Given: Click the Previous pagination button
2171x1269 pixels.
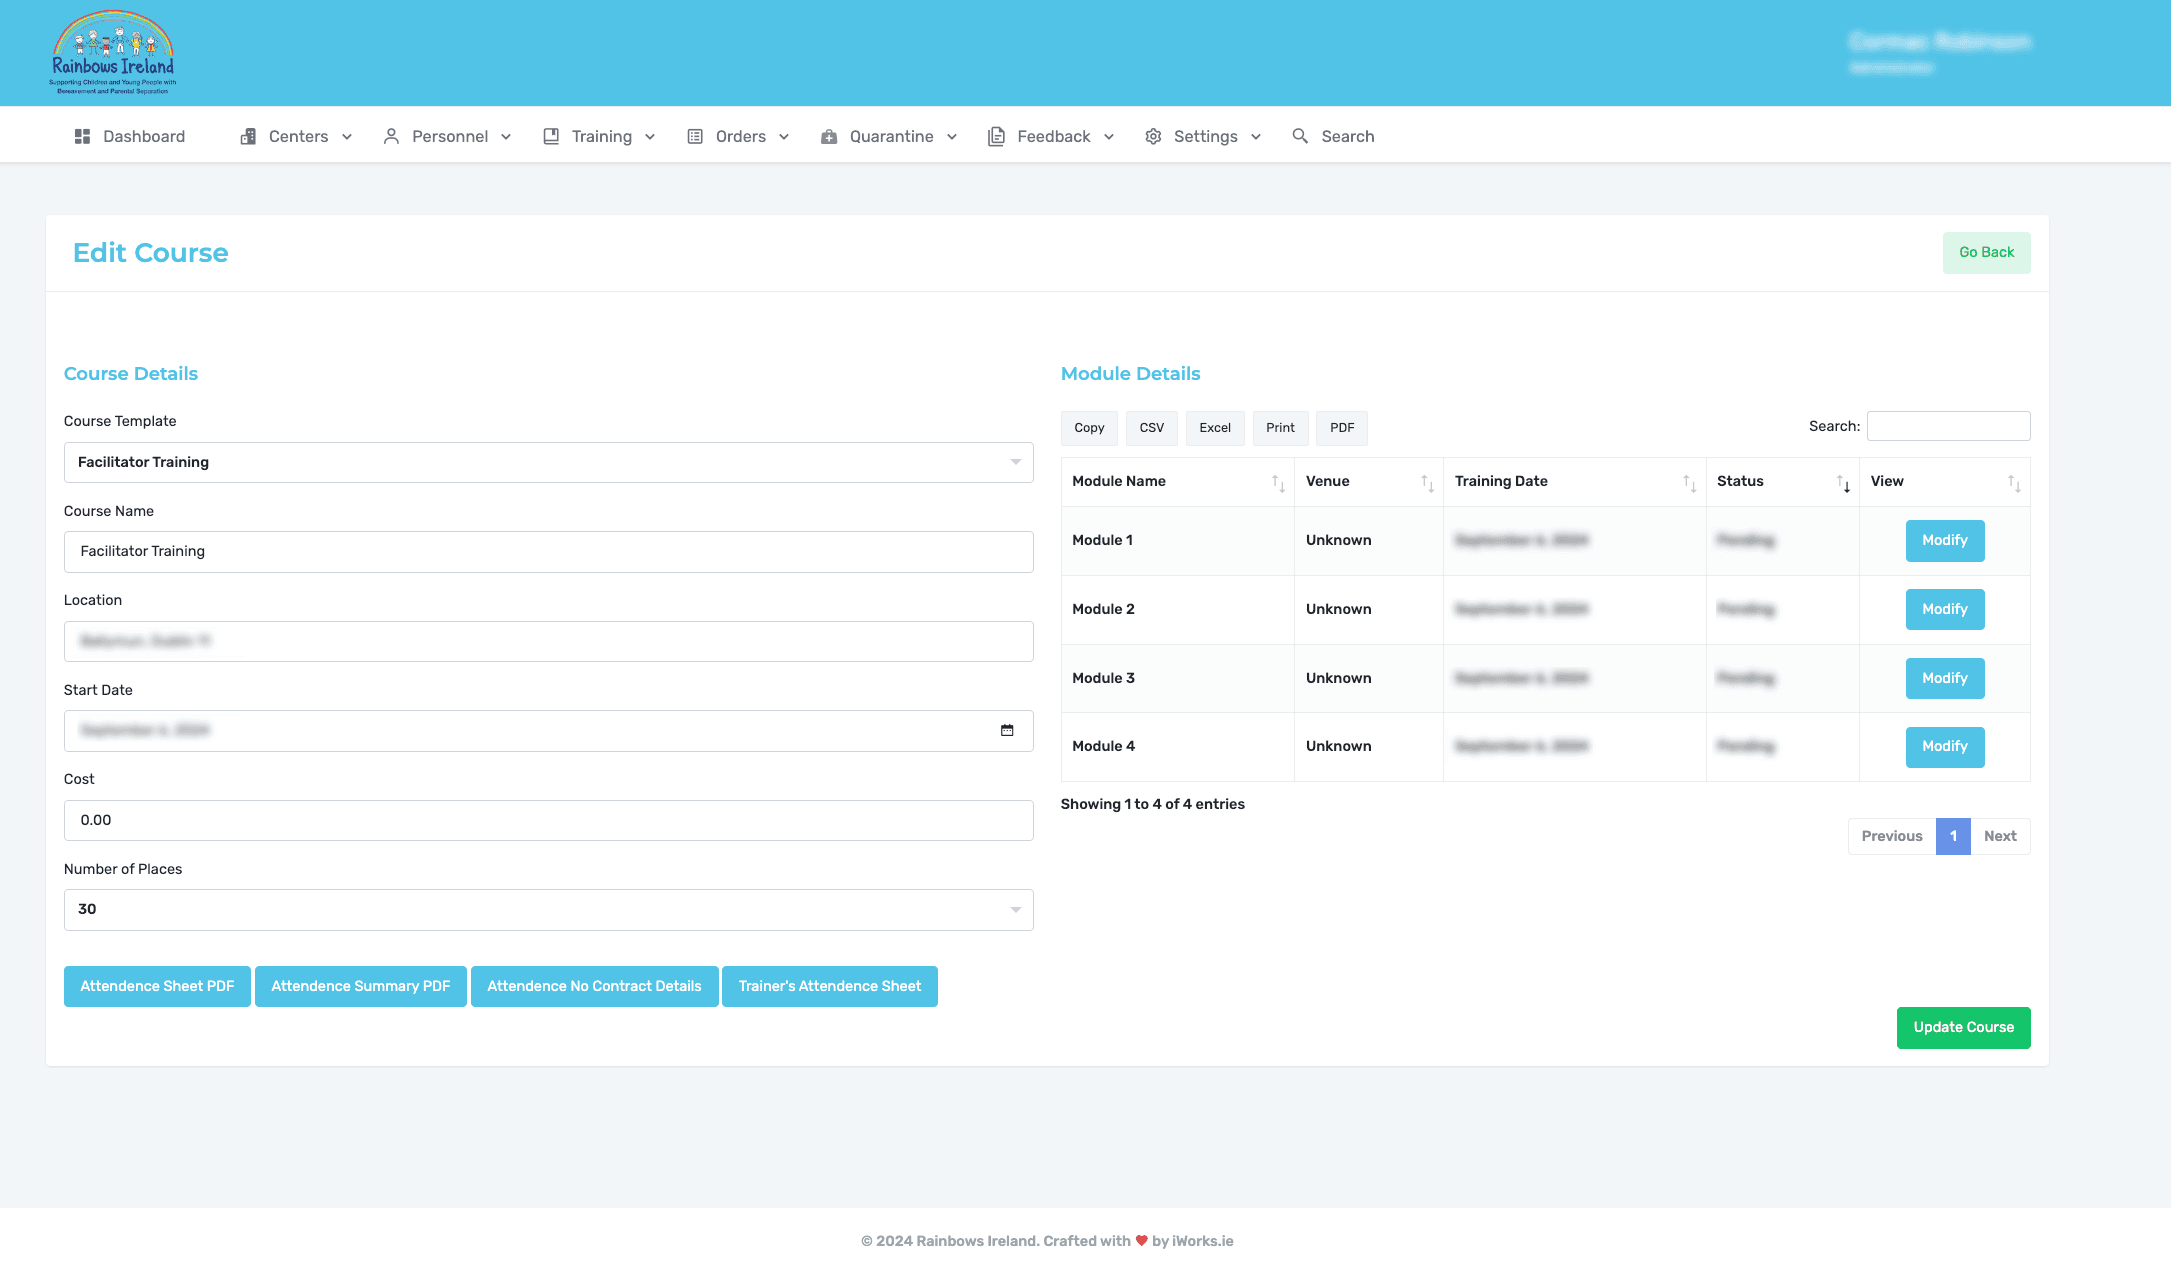Looking at the screenshot, I should (x=1891, y=836).
